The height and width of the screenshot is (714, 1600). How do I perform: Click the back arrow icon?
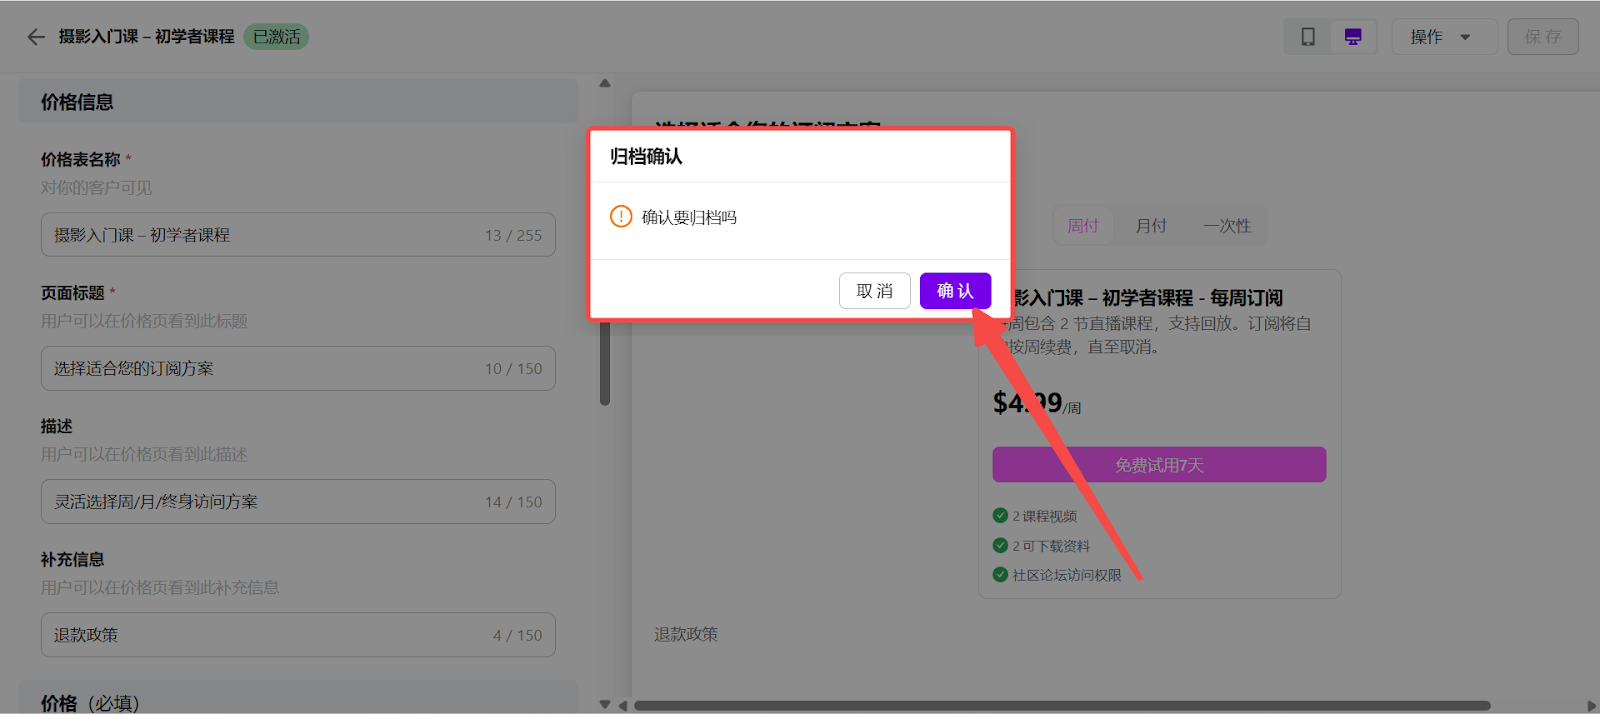(x=36, y=37)
